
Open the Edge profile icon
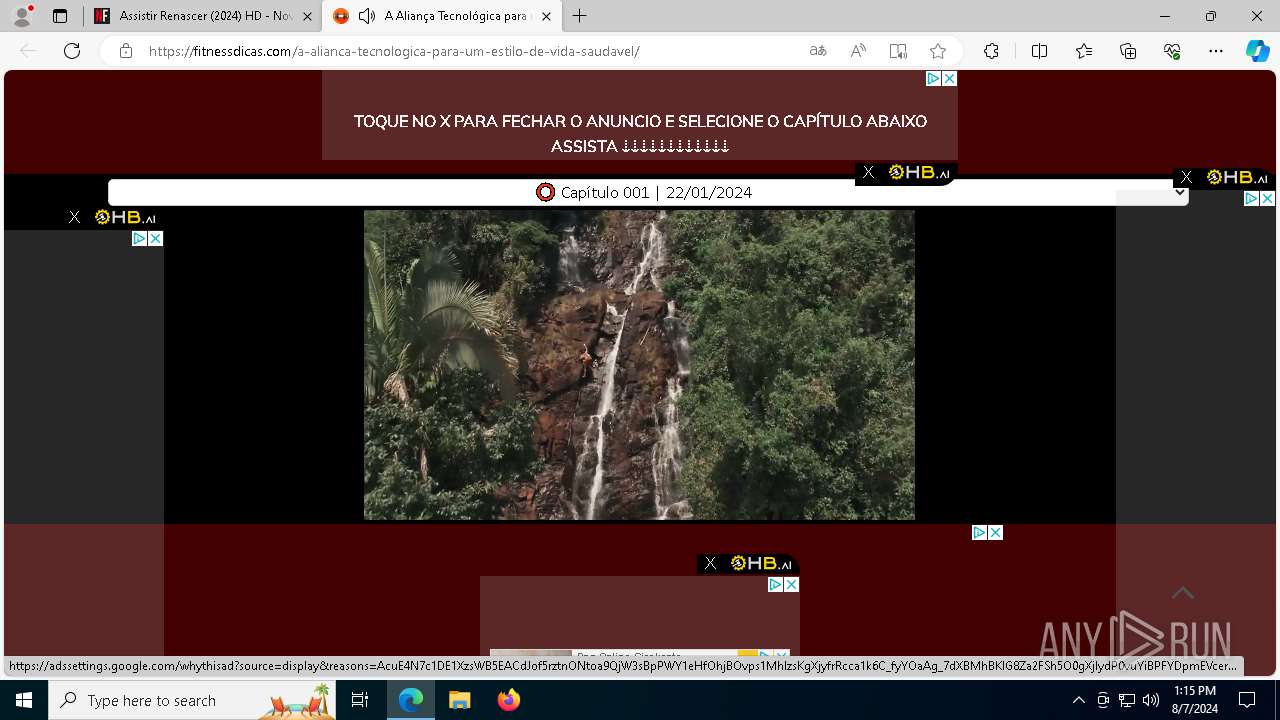click(22, 16)
